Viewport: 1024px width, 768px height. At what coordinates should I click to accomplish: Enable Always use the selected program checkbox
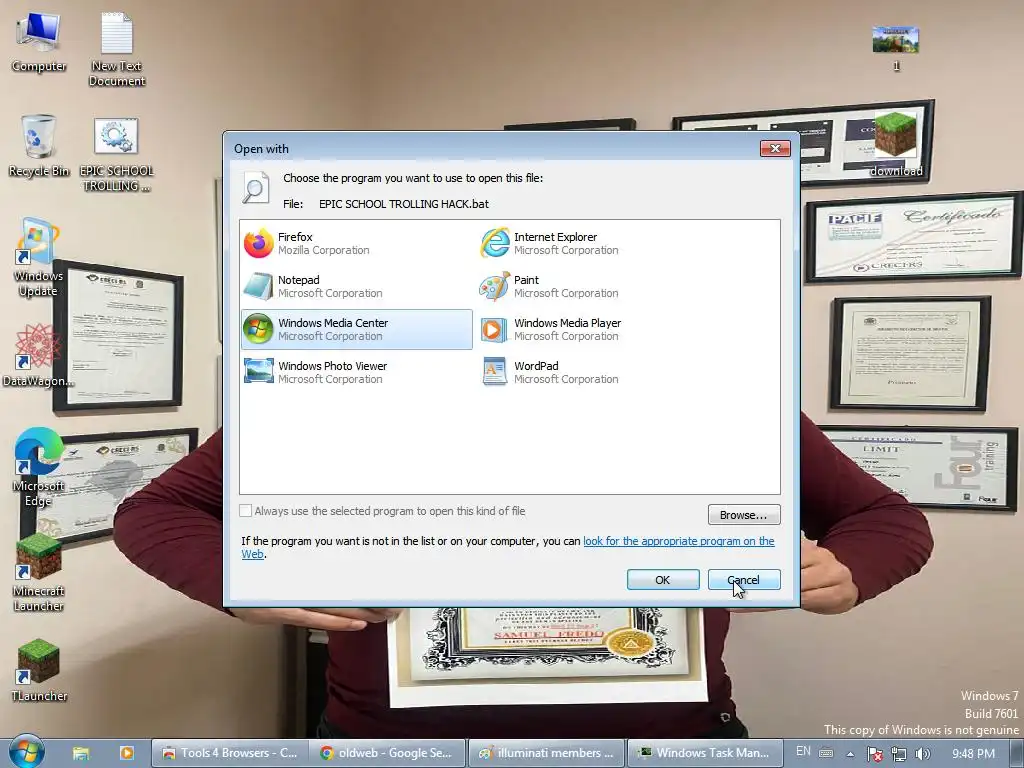click(x=246, y=511)
